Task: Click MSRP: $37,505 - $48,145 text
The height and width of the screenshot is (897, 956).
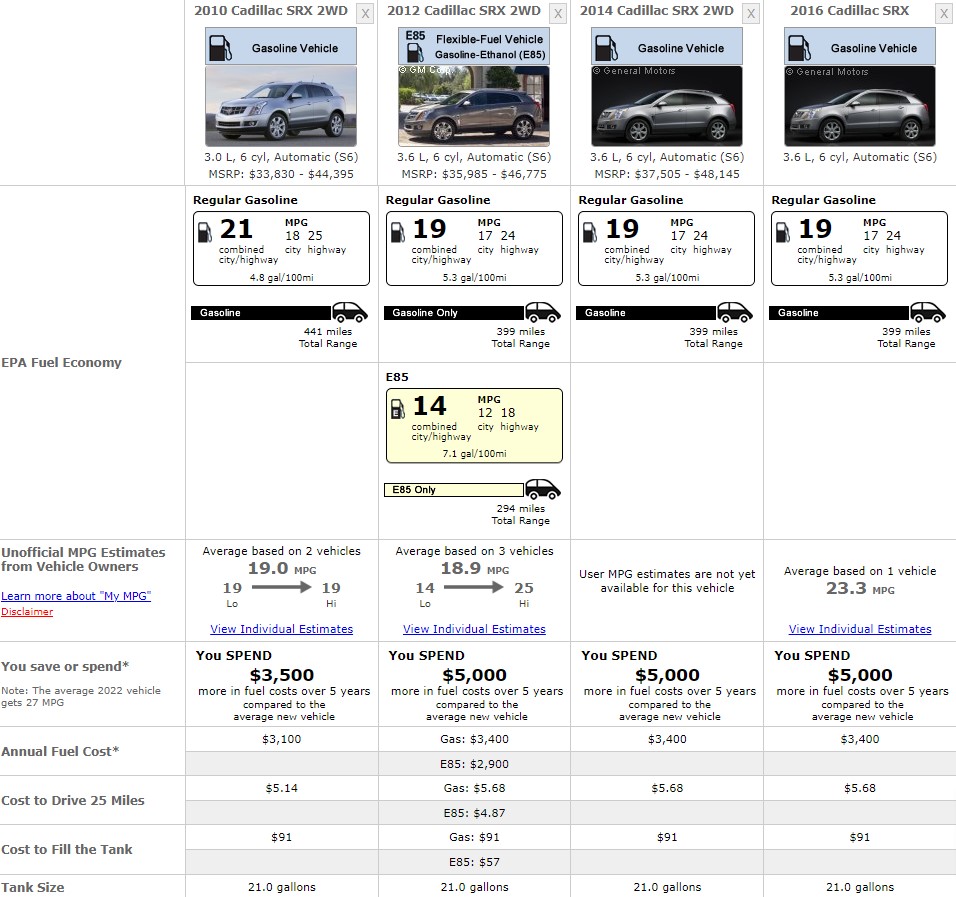Action: (x=667, y=174)
